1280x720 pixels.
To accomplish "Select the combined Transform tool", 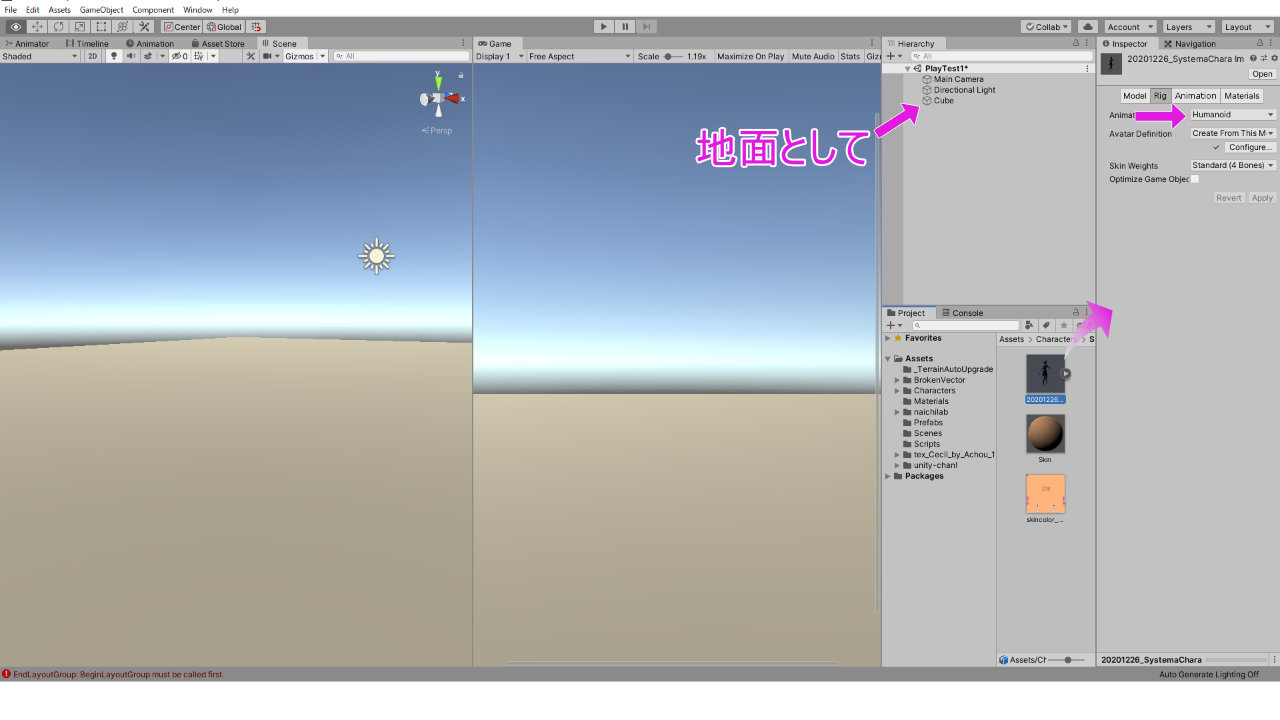I will point(122,27).
